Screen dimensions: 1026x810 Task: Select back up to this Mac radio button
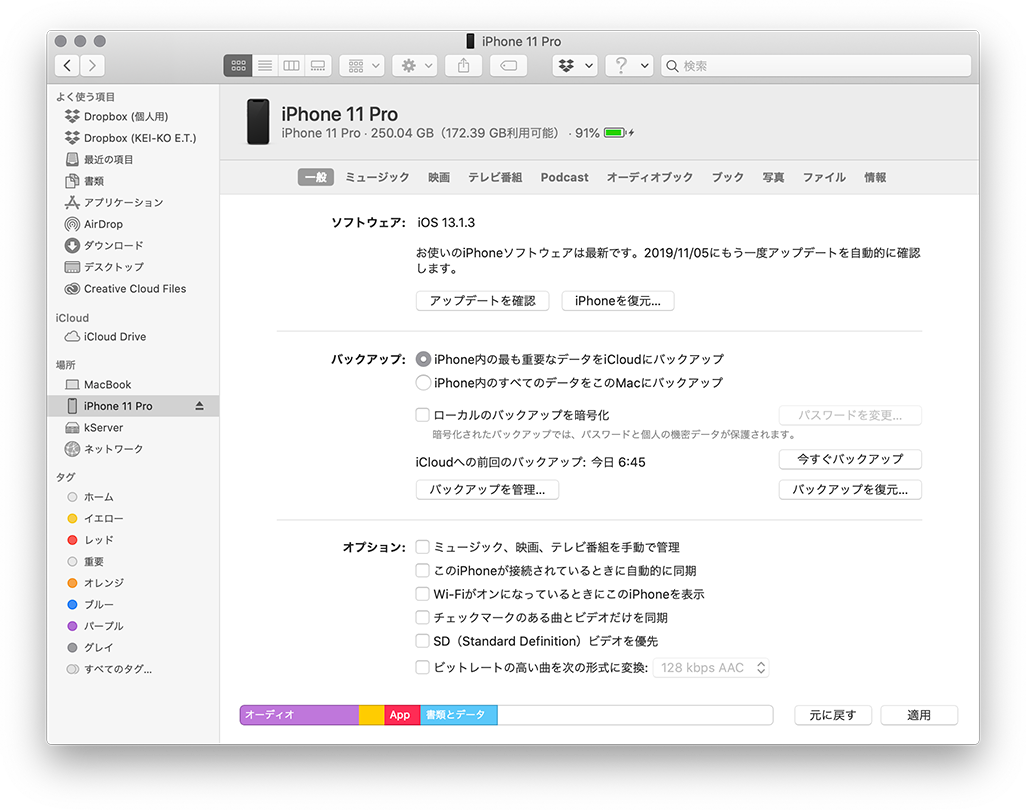(x=423, y=383)
